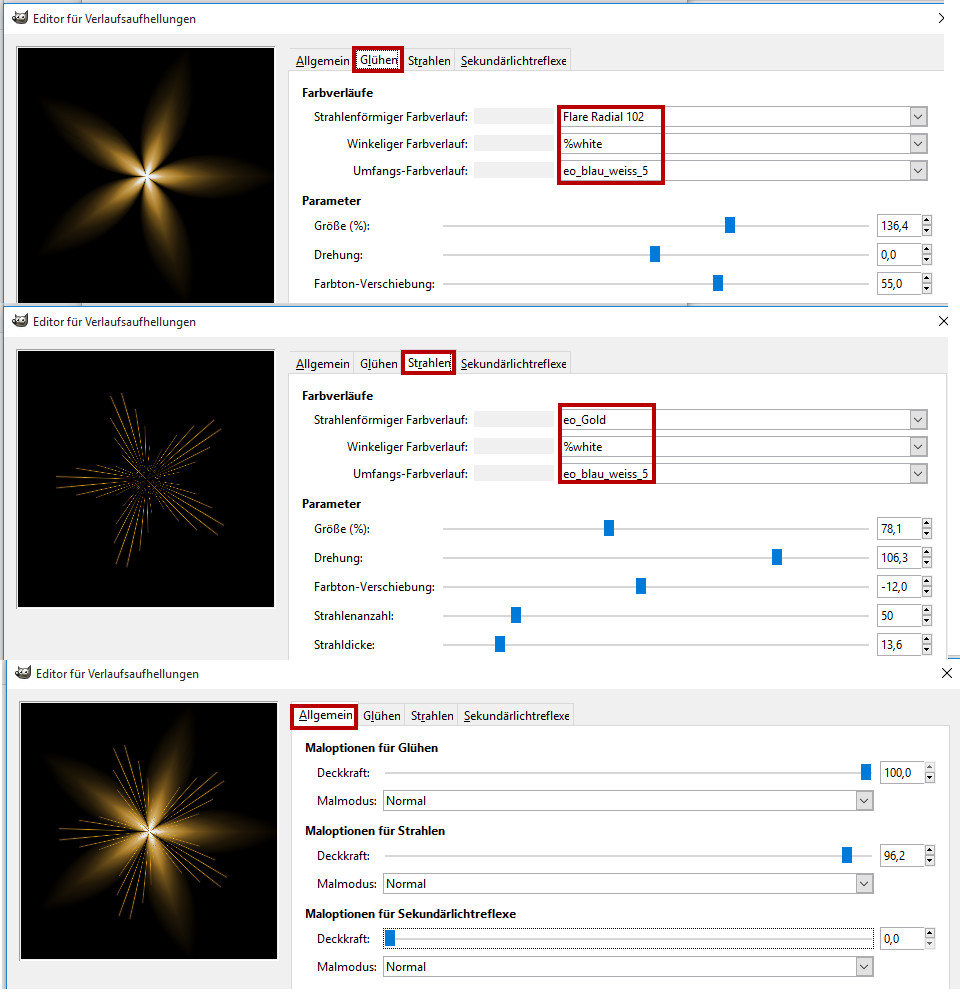The height and width of the screenshot is (1003, 960).
Task: Expand the Winkeliger Farbverlauf dropdown in the Glühen window
Action: [x=918, y=143]
